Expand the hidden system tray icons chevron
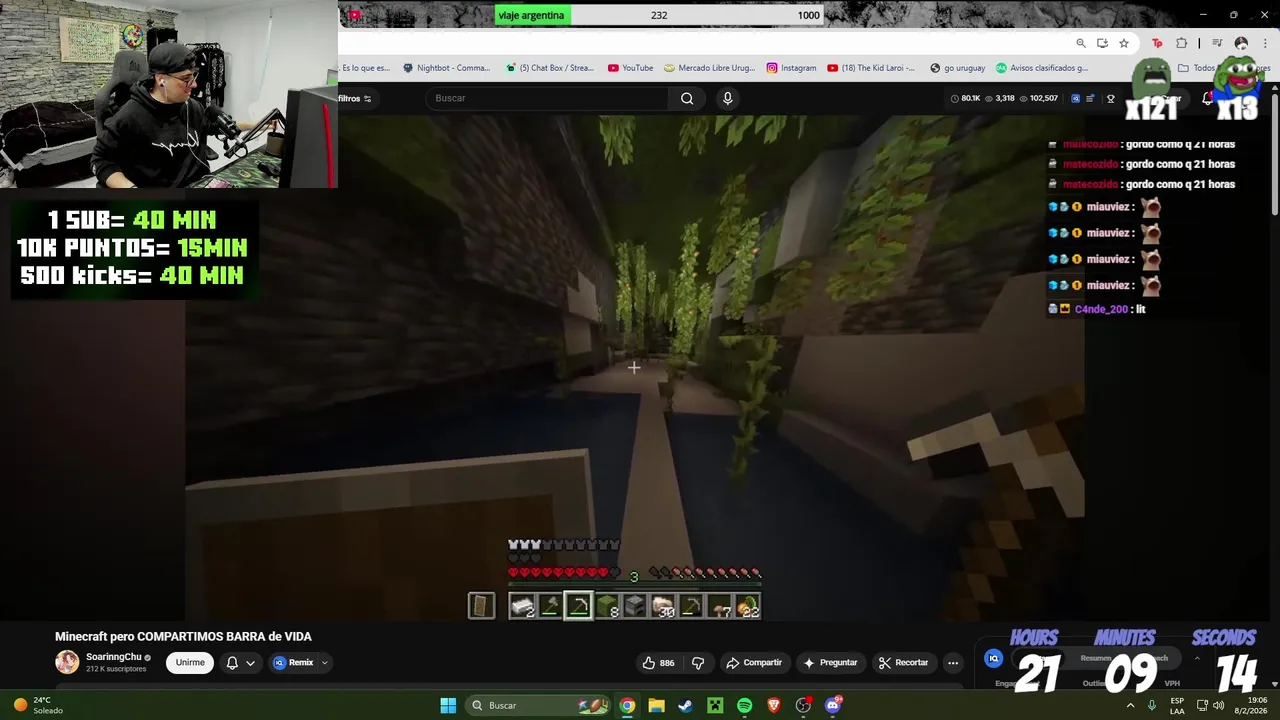This screenshot has width=1280, height=720. (x=1131, y=705)
